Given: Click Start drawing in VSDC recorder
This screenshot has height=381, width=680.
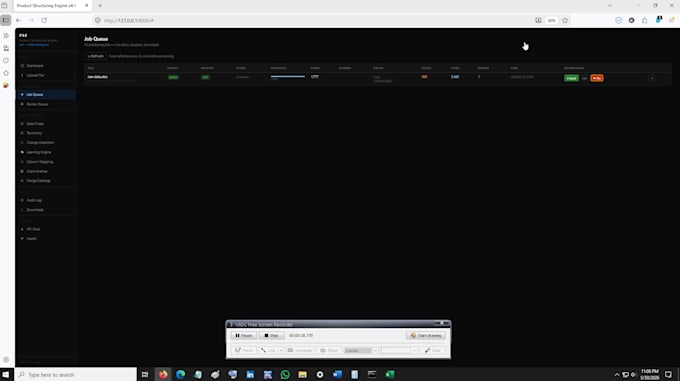Looking at the screenshot, I should coord(426,335).
